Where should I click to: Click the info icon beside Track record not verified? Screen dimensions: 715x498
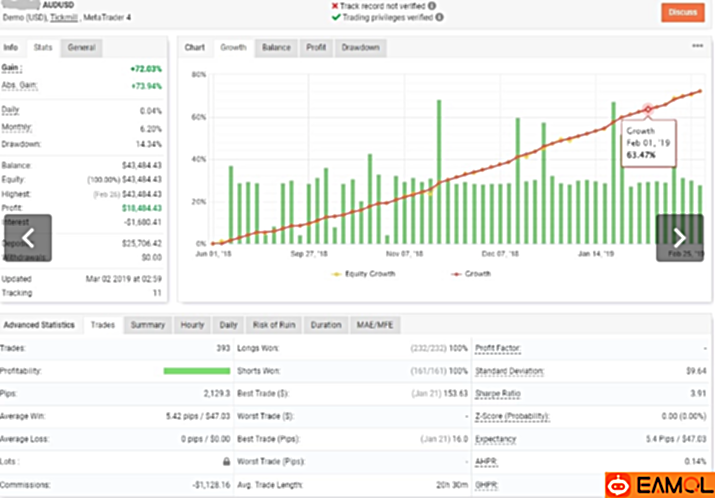pyautogui.click(x=431, y=6)
